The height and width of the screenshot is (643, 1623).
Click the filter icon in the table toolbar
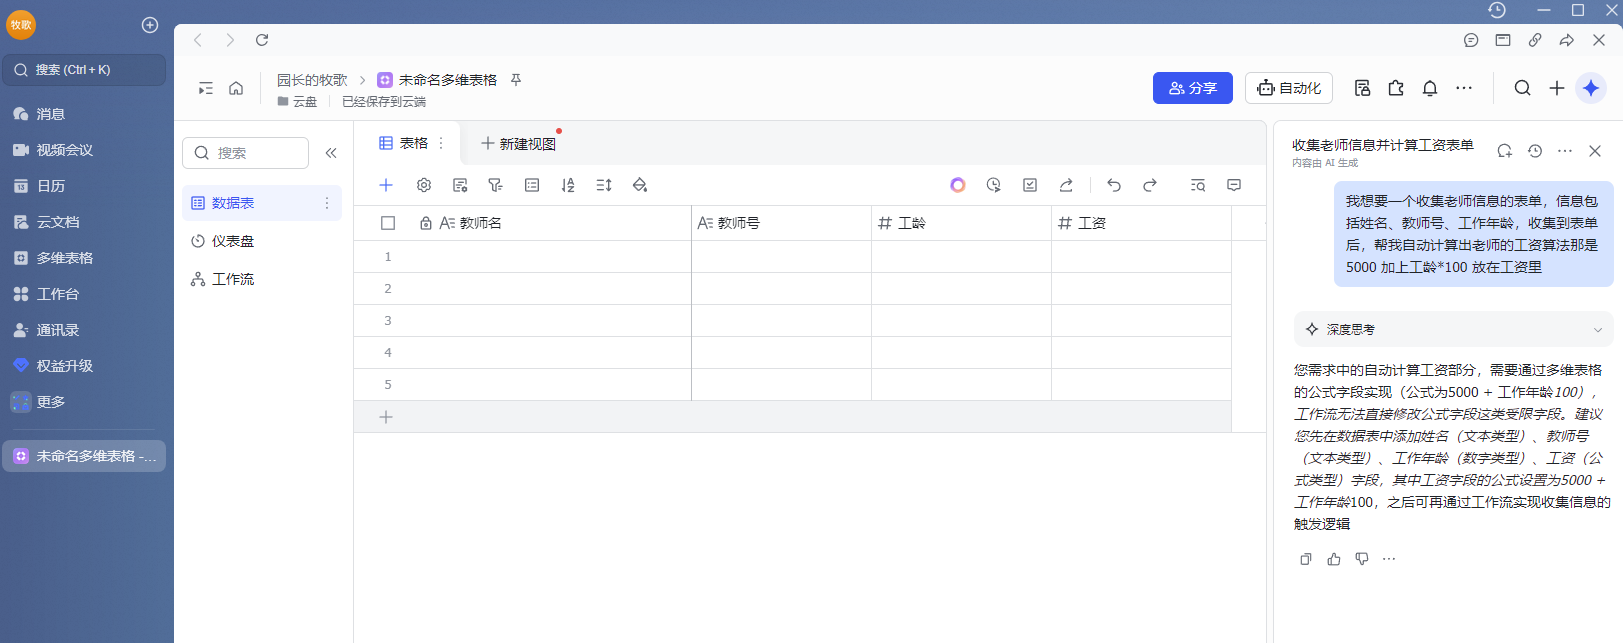point(495,185)
